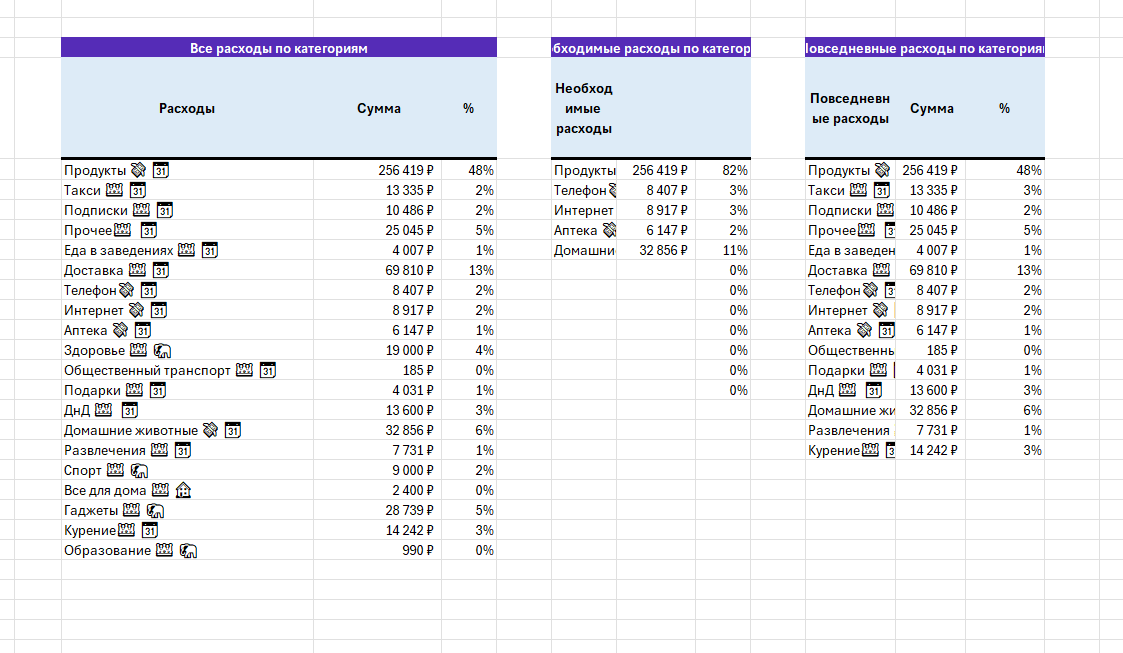Select the 28 739 ₽ amount cell
The width and height of the screenshot is (1123, 653).
[377, 511]
